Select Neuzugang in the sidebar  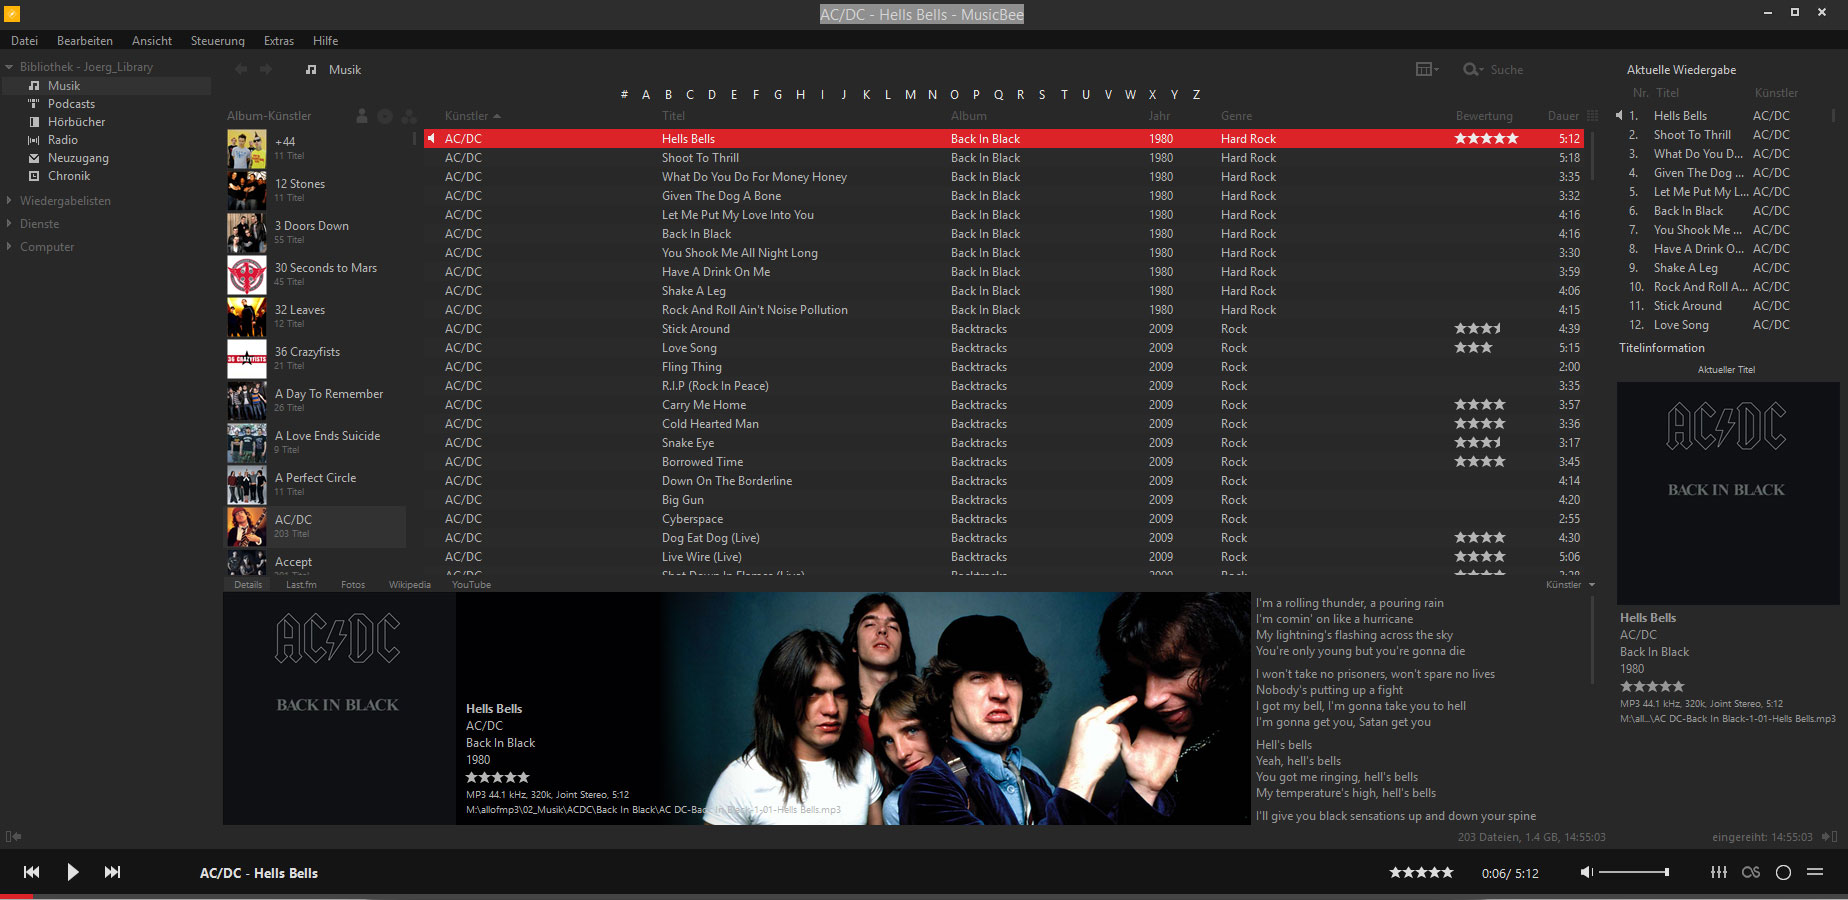78,158
